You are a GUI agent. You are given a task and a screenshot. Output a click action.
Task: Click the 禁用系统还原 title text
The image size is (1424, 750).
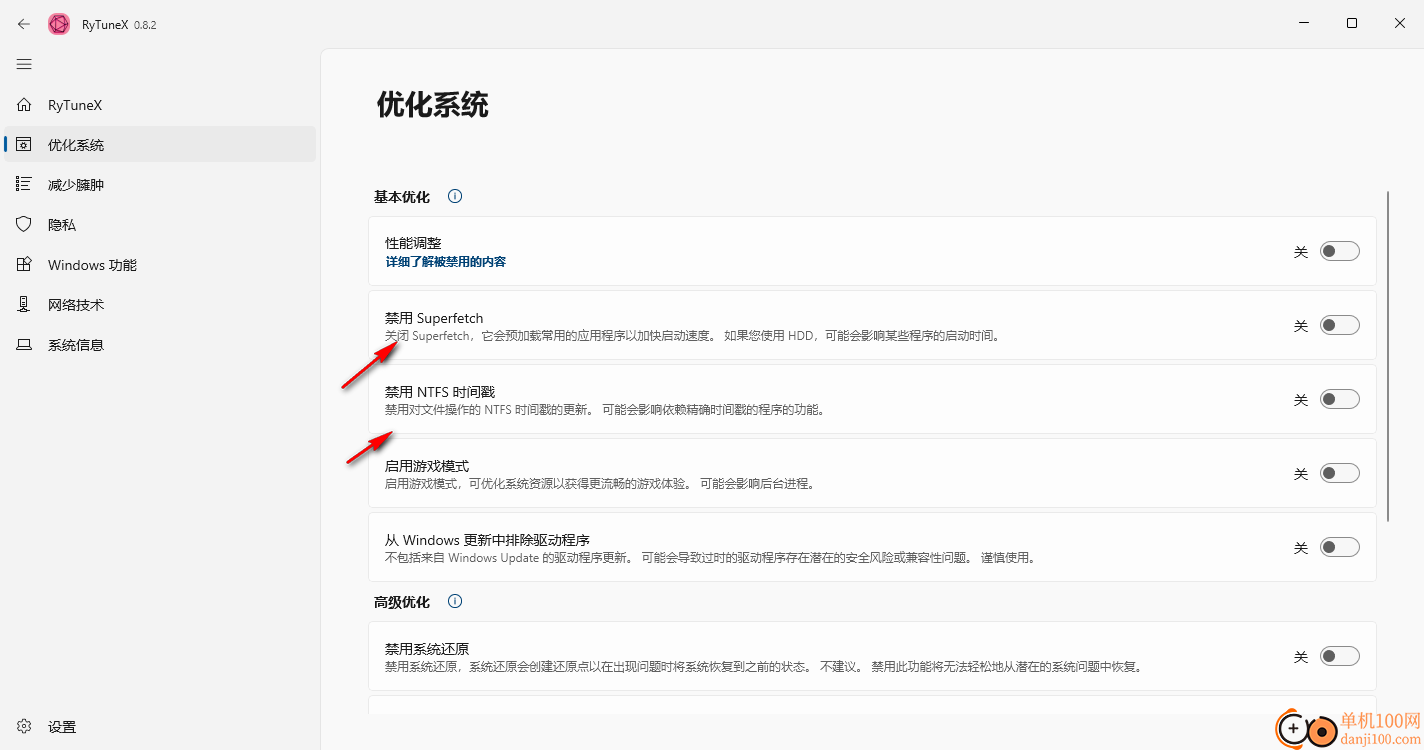click(x=427, y=649)
